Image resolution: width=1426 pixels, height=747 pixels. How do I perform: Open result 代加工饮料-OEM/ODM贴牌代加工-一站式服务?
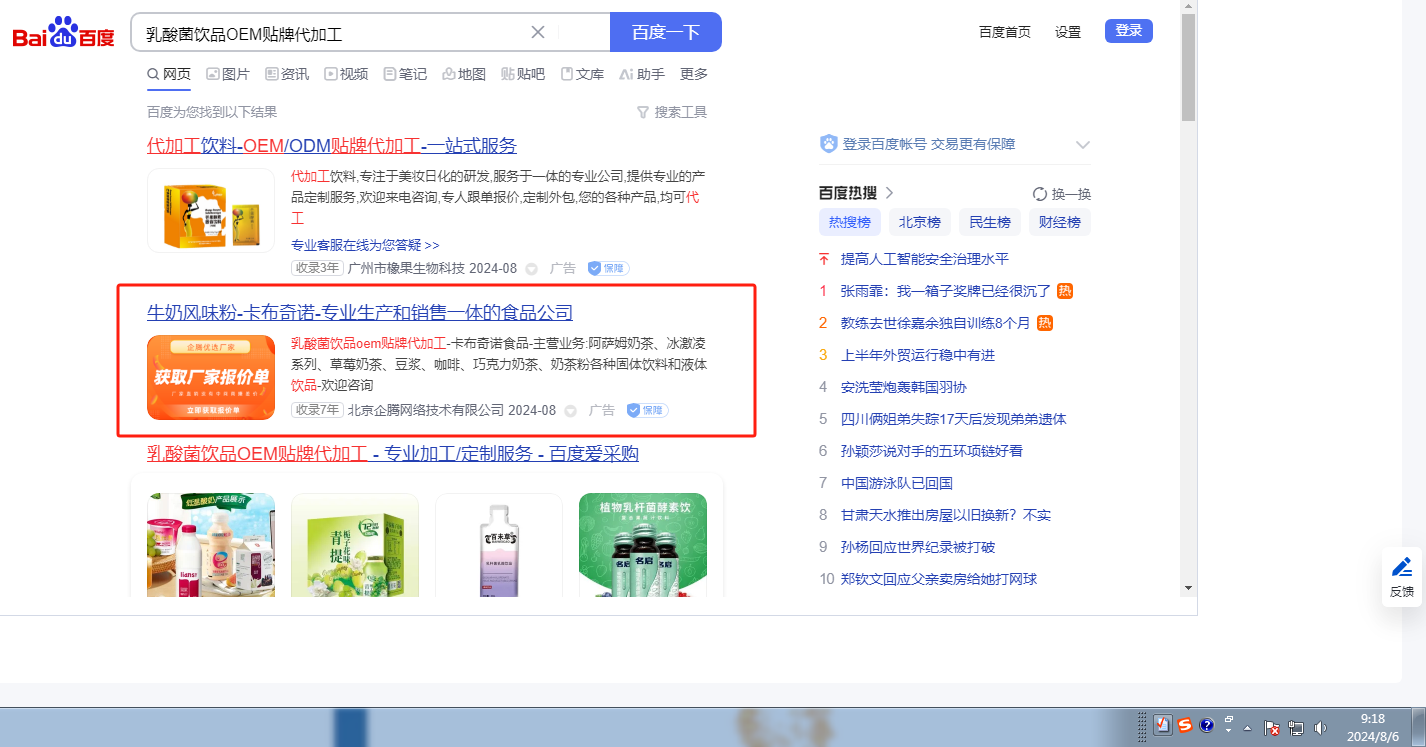(332, 146)
